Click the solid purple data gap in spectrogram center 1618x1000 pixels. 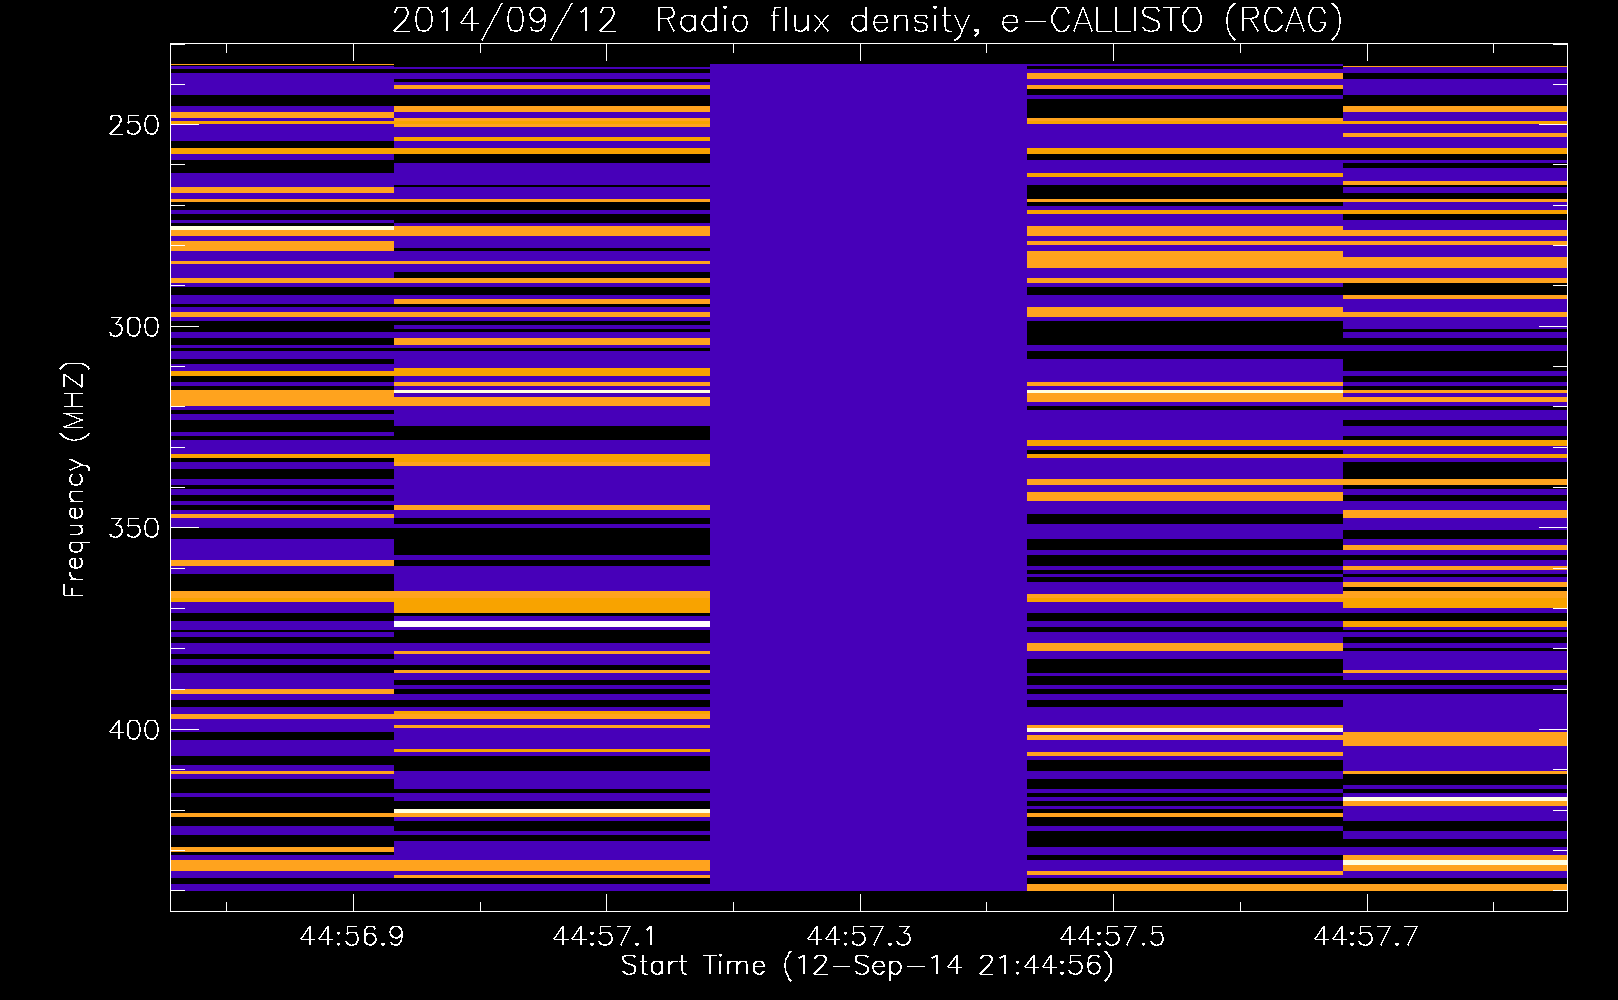click(868, 477)
